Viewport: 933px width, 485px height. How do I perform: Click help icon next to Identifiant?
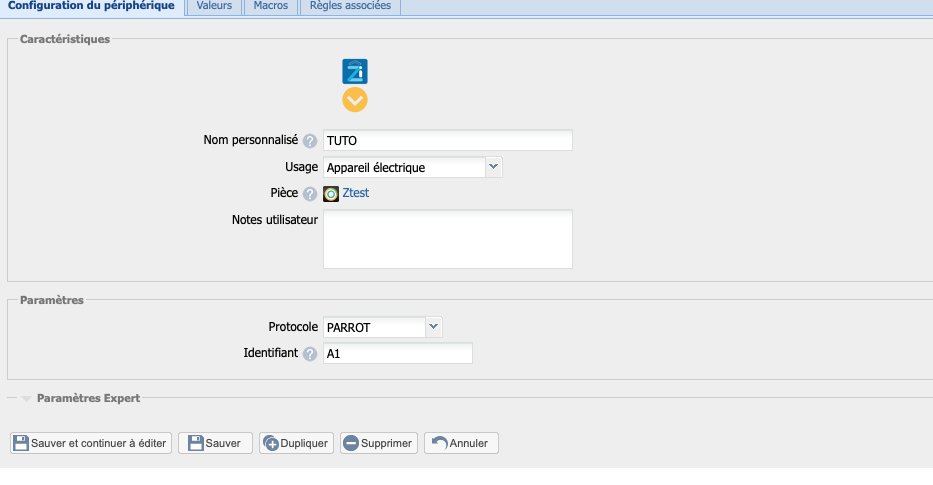310,354
